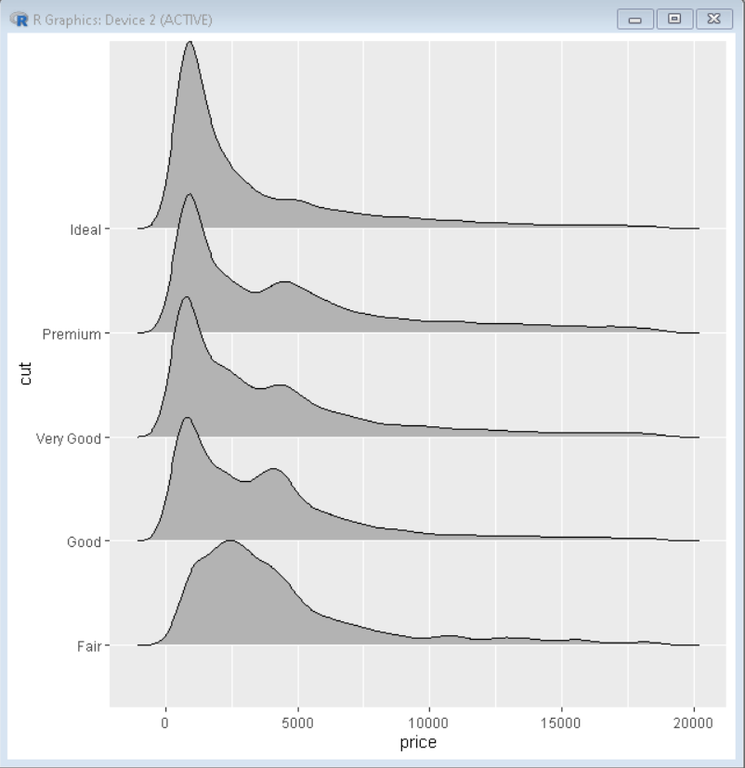Click the peak of the Ideal density ridge
Screen dimensions: 745x768
click(x=190, y=42)
